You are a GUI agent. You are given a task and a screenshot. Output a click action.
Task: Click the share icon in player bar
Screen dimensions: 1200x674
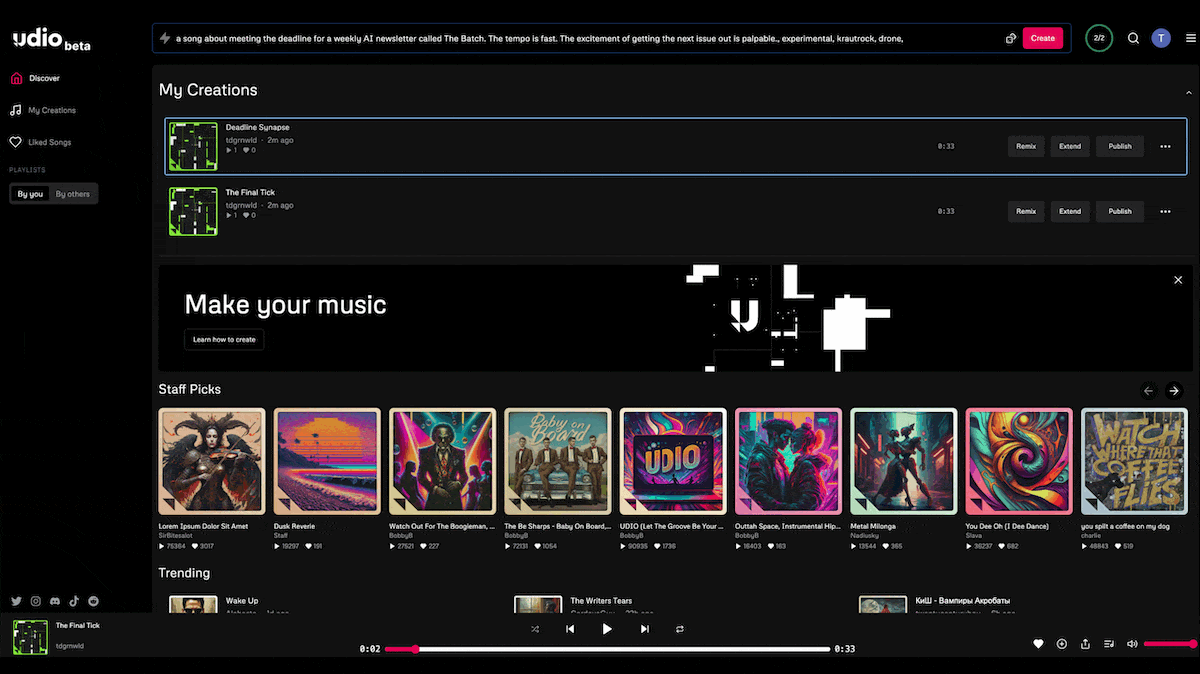[1085, 644]
